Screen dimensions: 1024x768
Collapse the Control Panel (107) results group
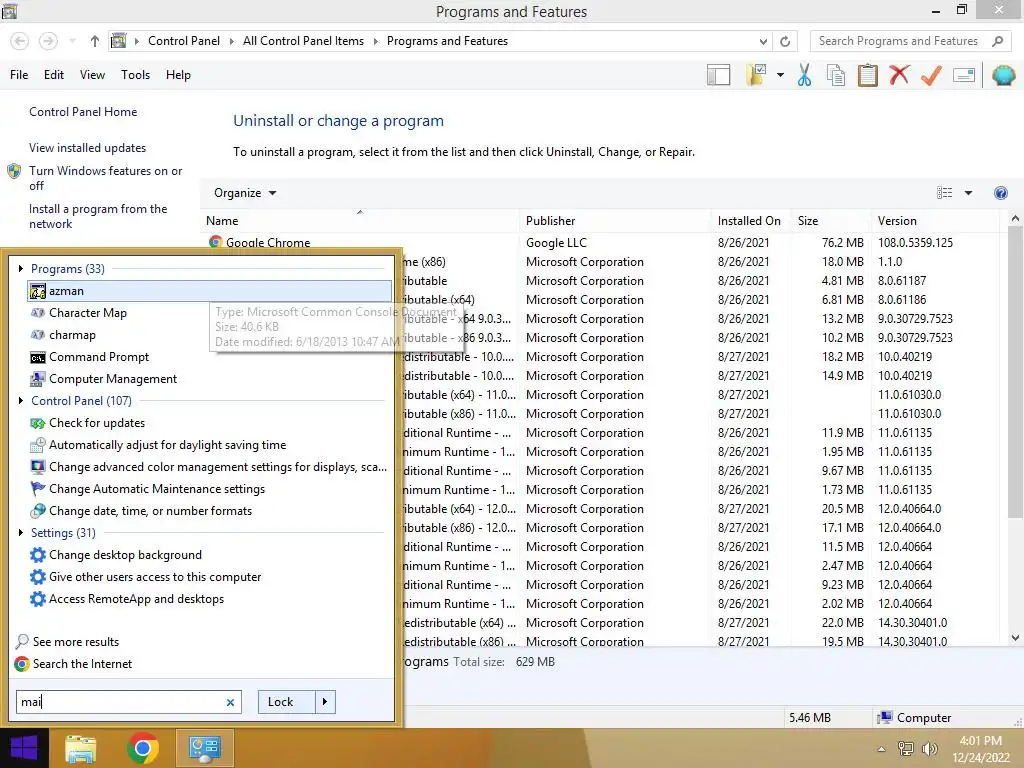(21, 400)
